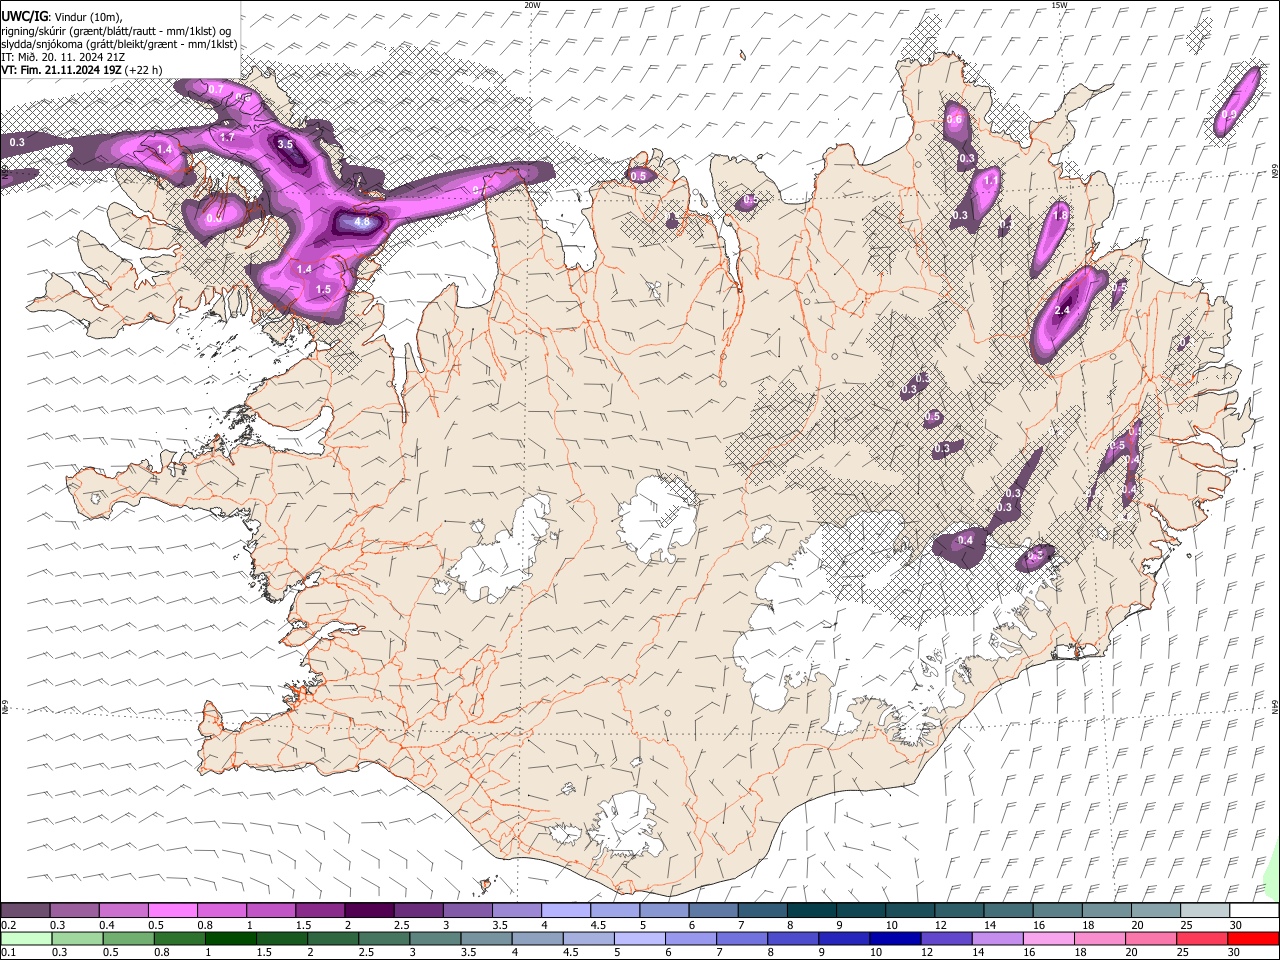Select white swatch after 30 on upper scale

pos(1254,910)
